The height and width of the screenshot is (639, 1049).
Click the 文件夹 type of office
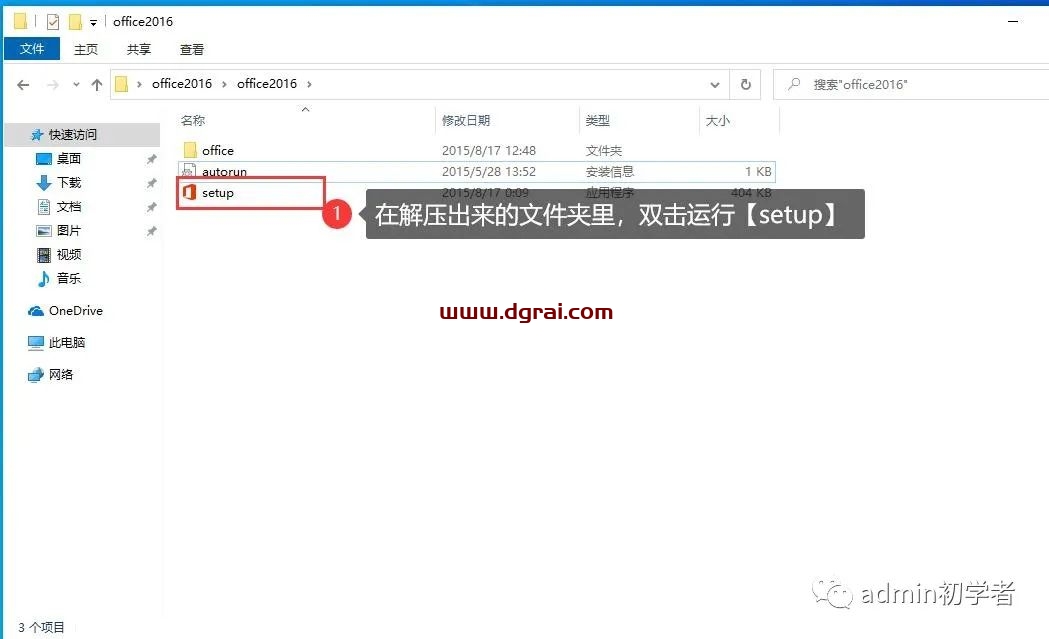coord(603,151)
